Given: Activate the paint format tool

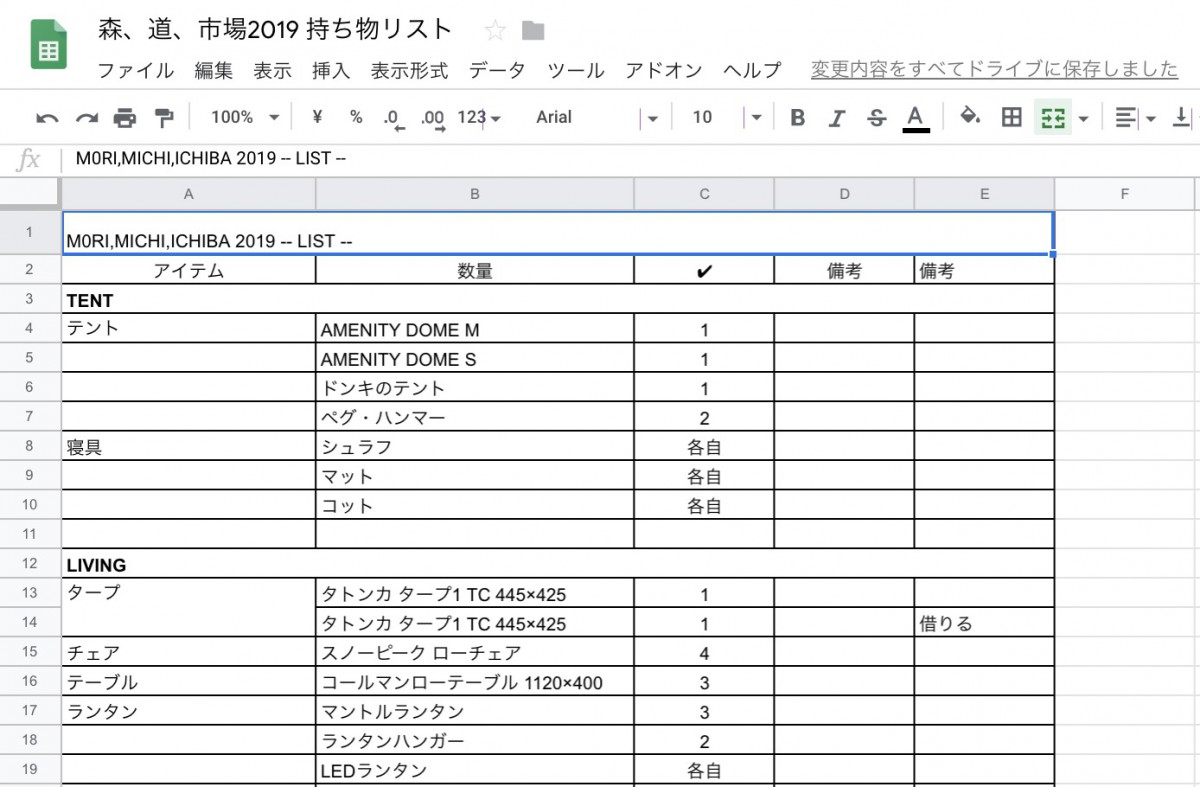Looking at the screenshot, I should pyautogui.click(x=164, y=118).
